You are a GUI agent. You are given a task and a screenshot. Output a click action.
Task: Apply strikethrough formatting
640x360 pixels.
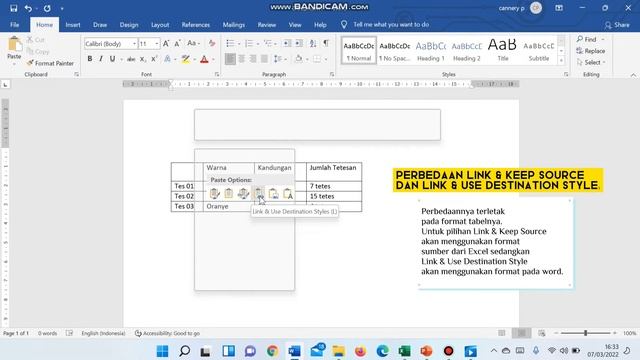click(x=131, y=59)
